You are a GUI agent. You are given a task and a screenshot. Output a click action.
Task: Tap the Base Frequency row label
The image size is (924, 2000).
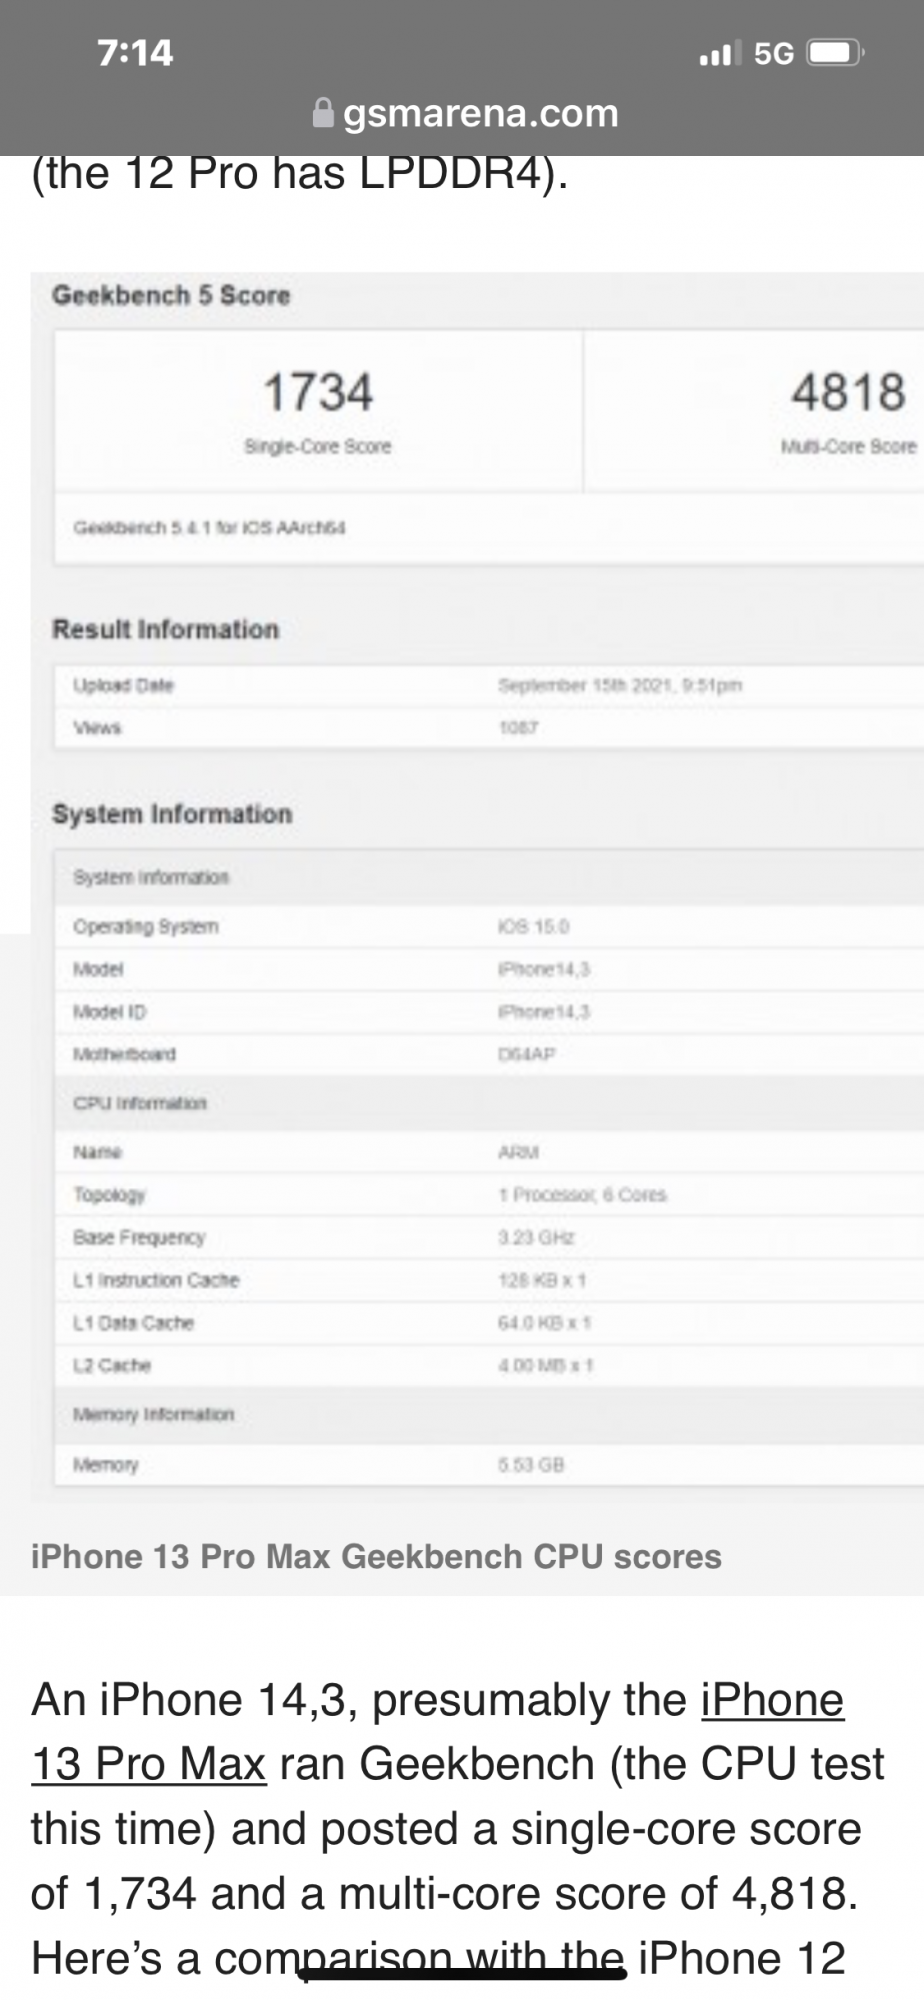point(139,1237)
